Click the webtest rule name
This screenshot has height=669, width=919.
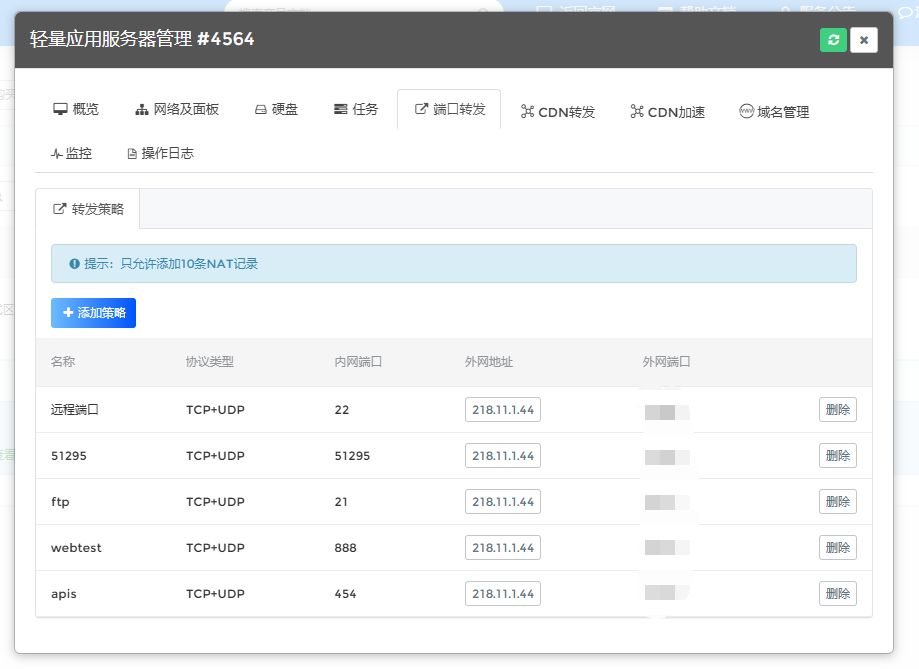[x=76, y=548]
